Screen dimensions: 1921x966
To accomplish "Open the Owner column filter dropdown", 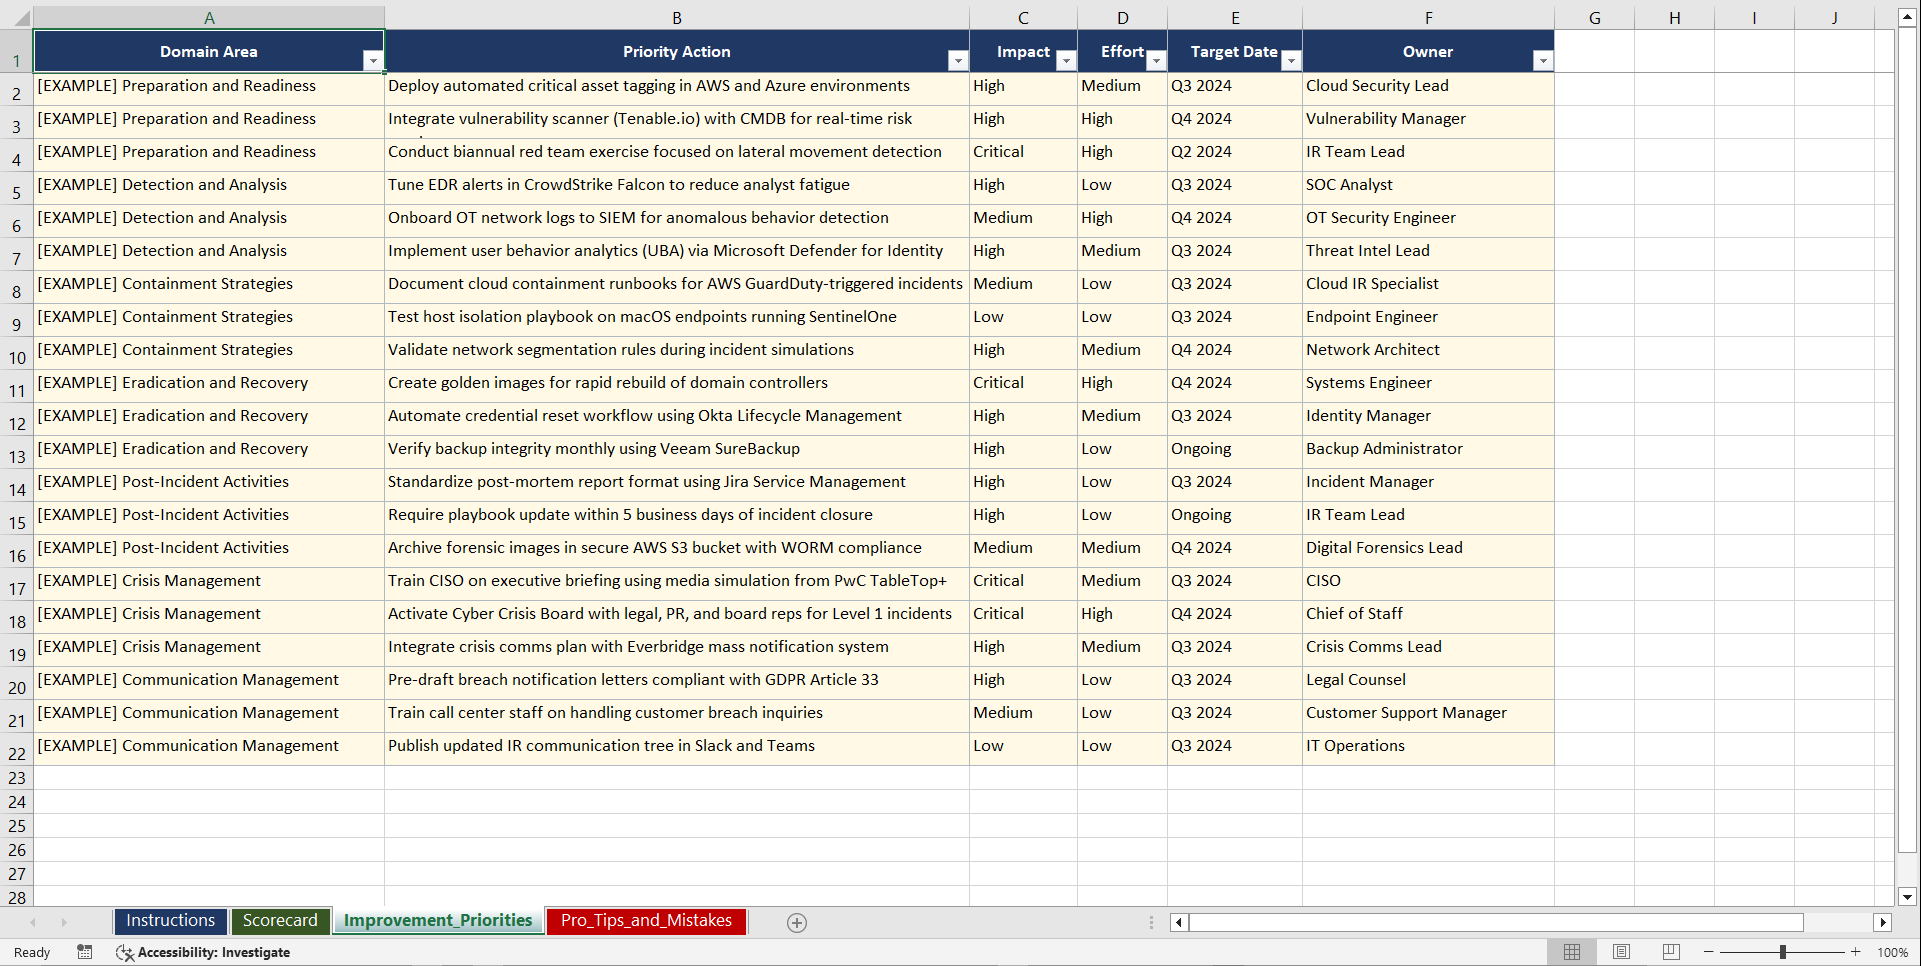I will pyautogui.click(x=1543, y=61).
